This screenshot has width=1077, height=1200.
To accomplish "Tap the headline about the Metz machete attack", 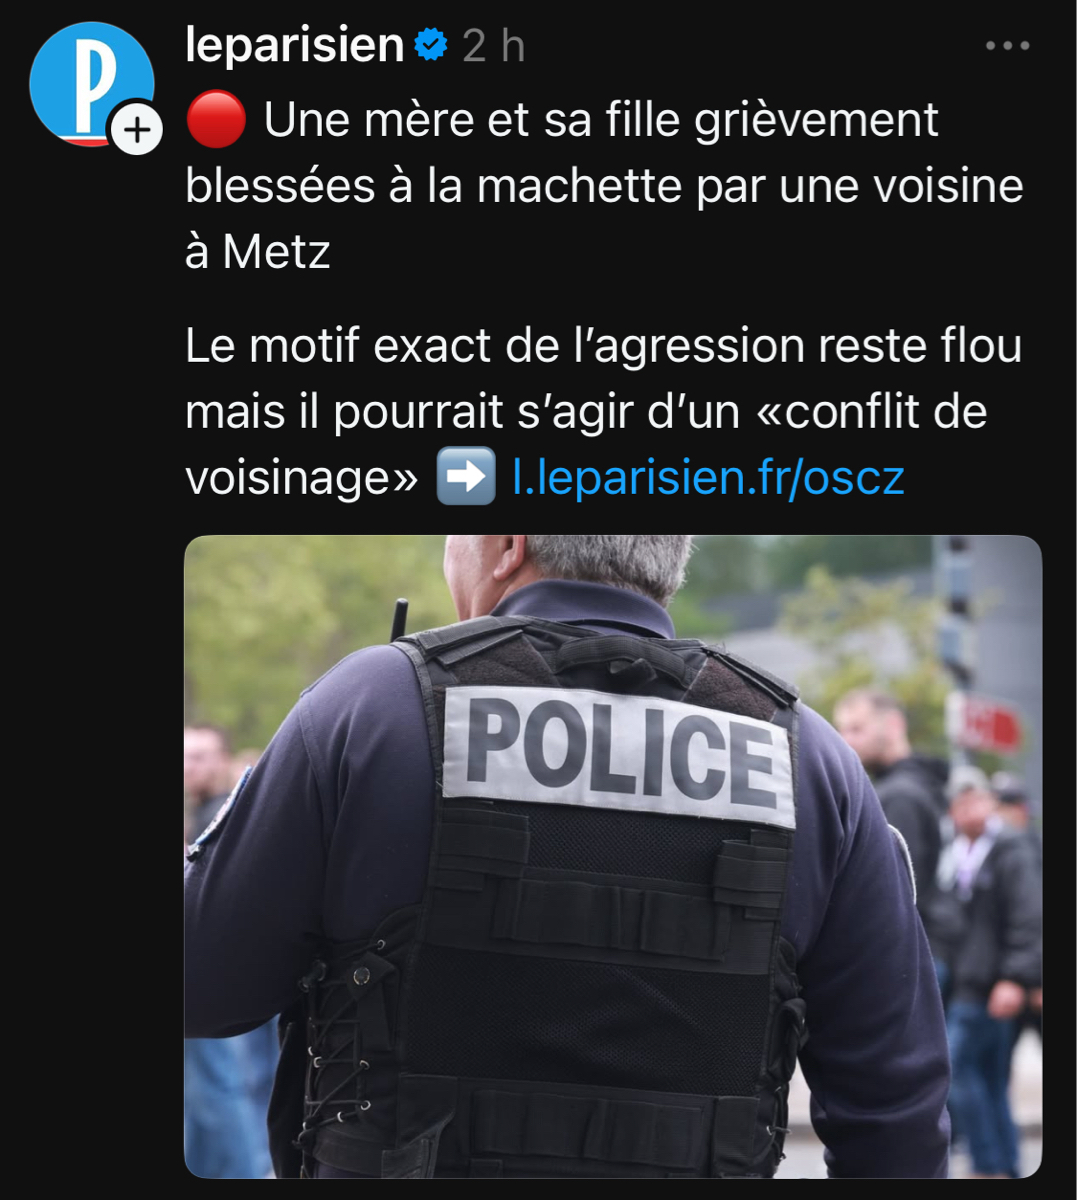I will 604,186.
